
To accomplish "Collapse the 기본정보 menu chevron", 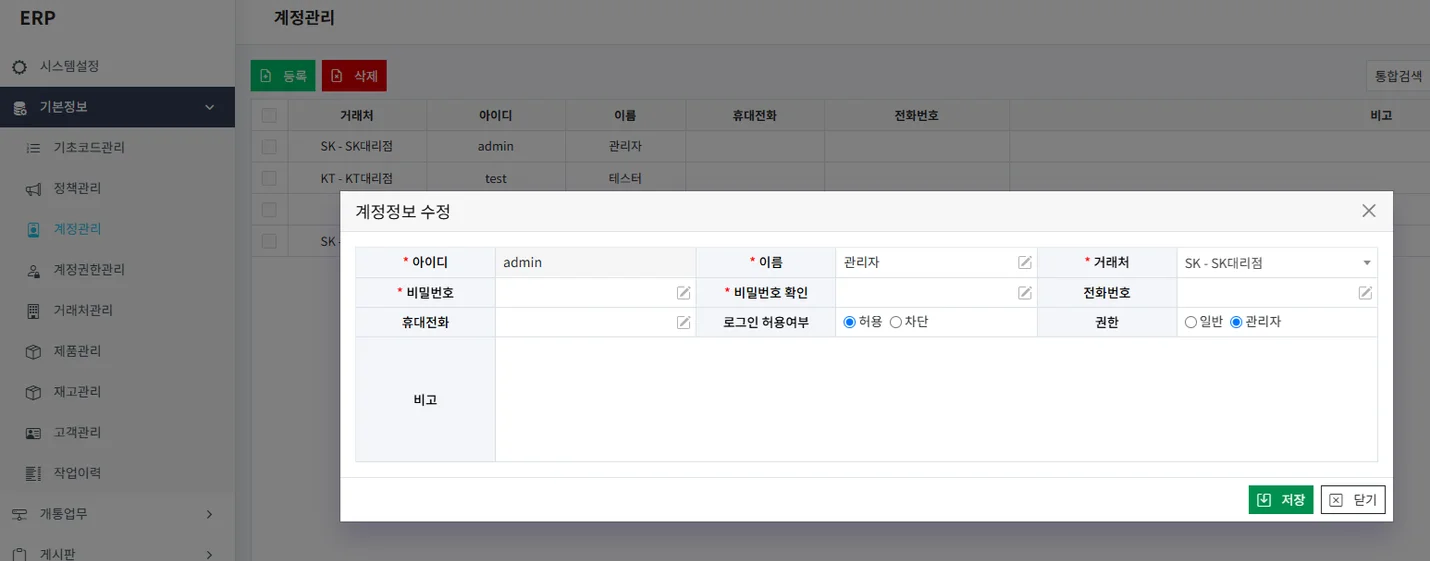I will coord(209,108).
